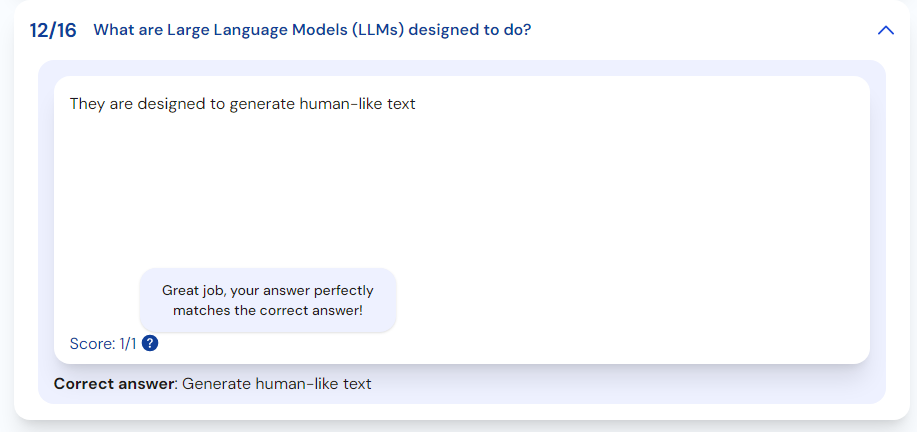Viewport: 917px width, 432px height.
Task: Click "human-like text" in the submitted answer
Action: [357, 103]
